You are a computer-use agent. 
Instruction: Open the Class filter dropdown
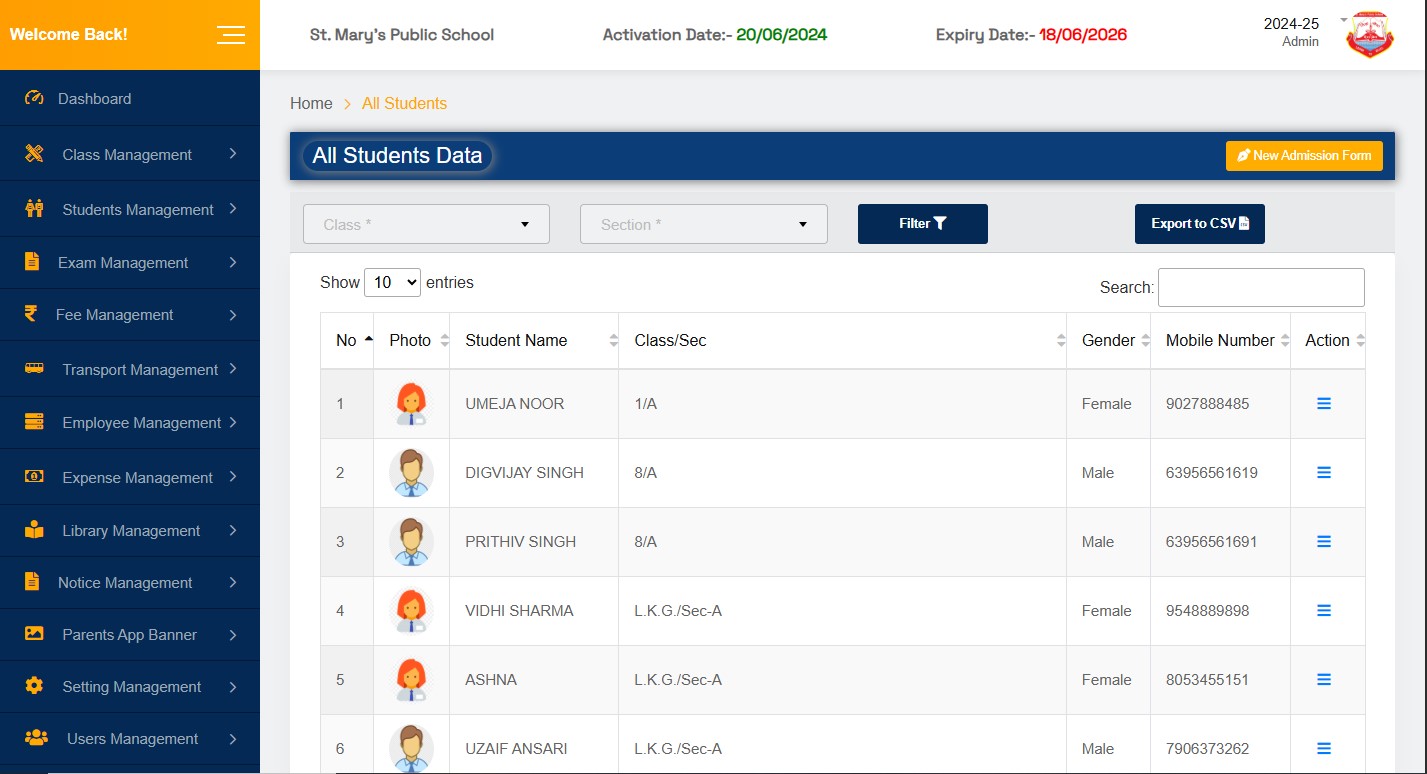(x=425, y=224)
